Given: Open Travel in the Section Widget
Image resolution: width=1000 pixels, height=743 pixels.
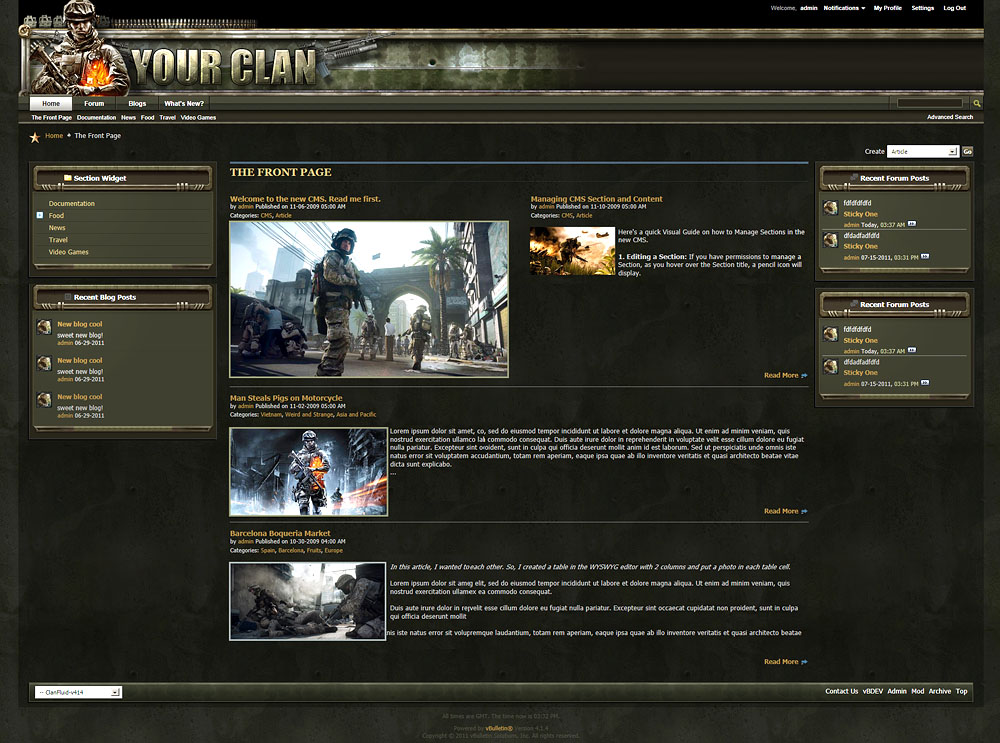Looking at the screenshot, I should pyautogui.click(x=58, y=240).
